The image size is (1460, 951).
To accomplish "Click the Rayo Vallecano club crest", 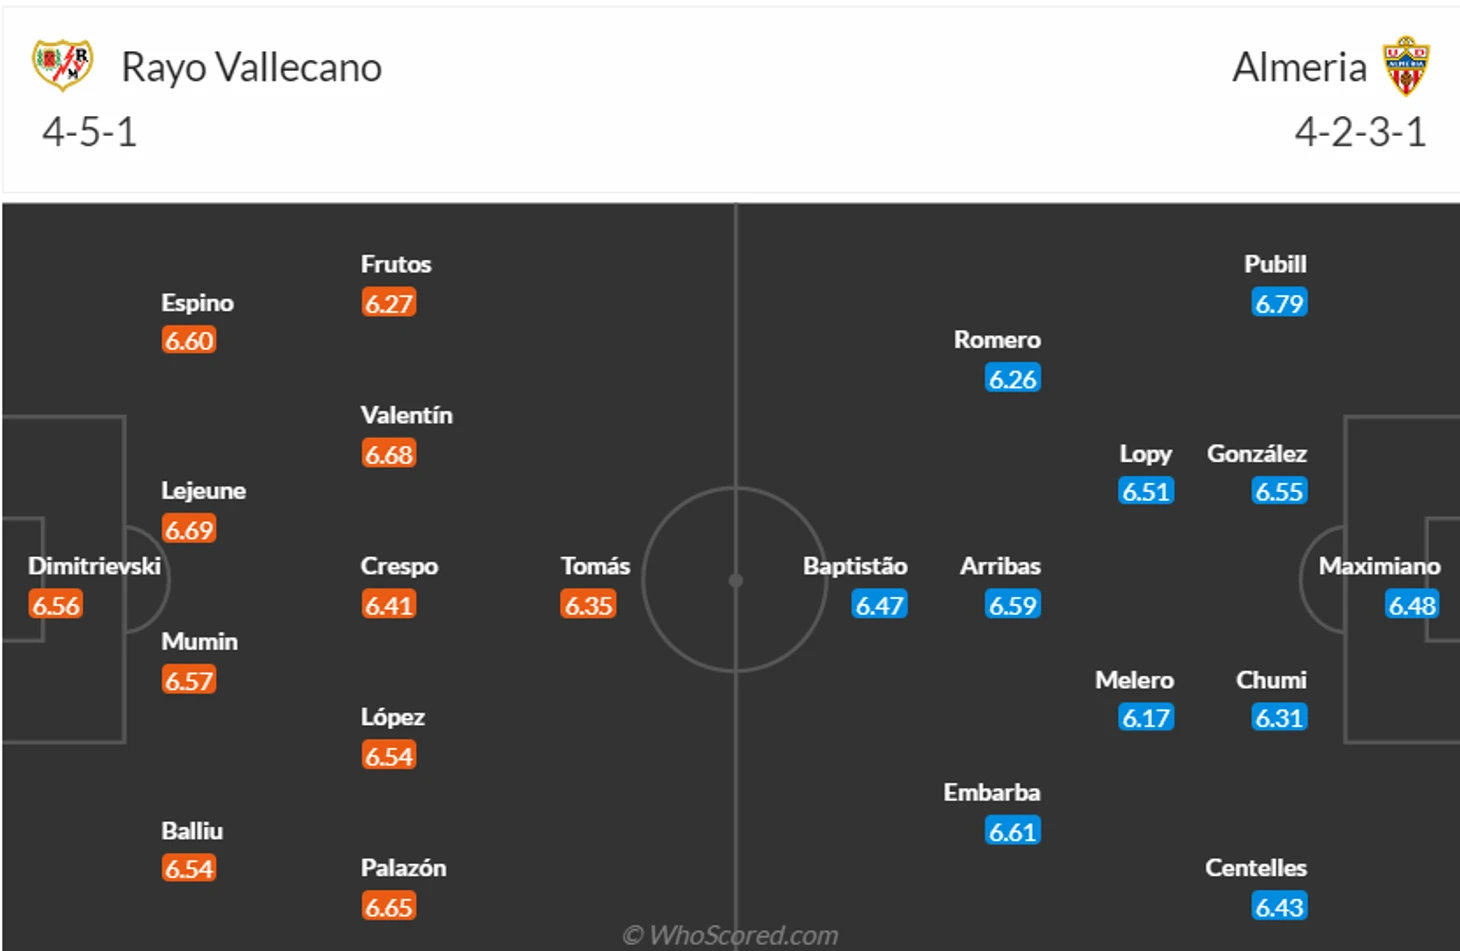I will tap(63, 65).
